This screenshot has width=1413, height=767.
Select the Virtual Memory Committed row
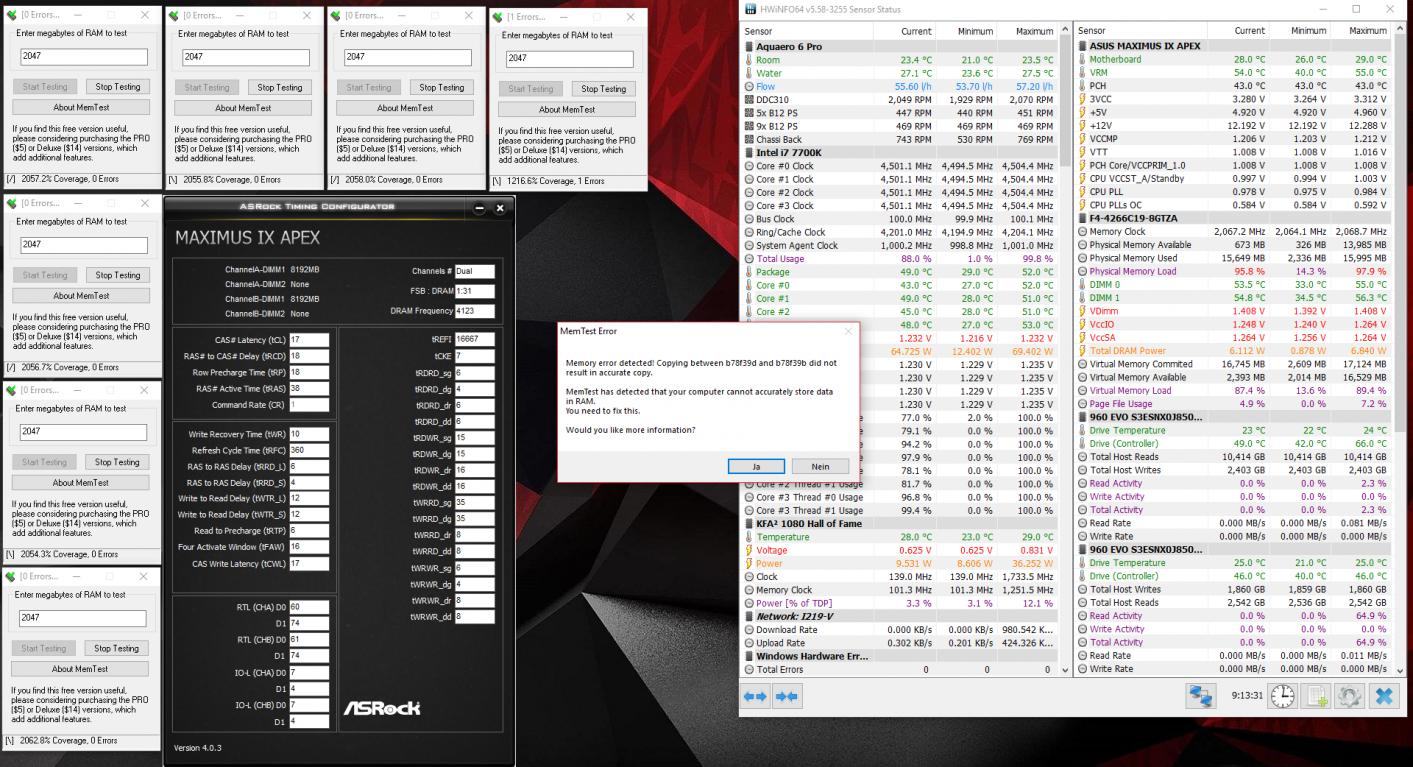coord(1233,364)
